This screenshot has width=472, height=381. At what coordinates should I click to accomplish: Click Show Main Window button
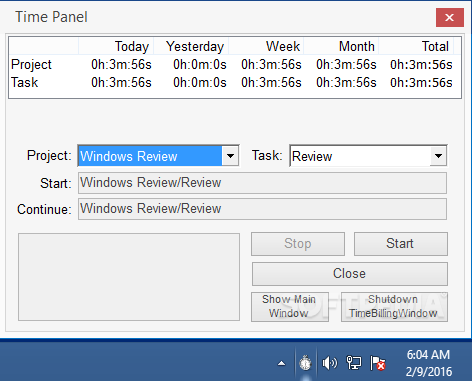(290, 307)
